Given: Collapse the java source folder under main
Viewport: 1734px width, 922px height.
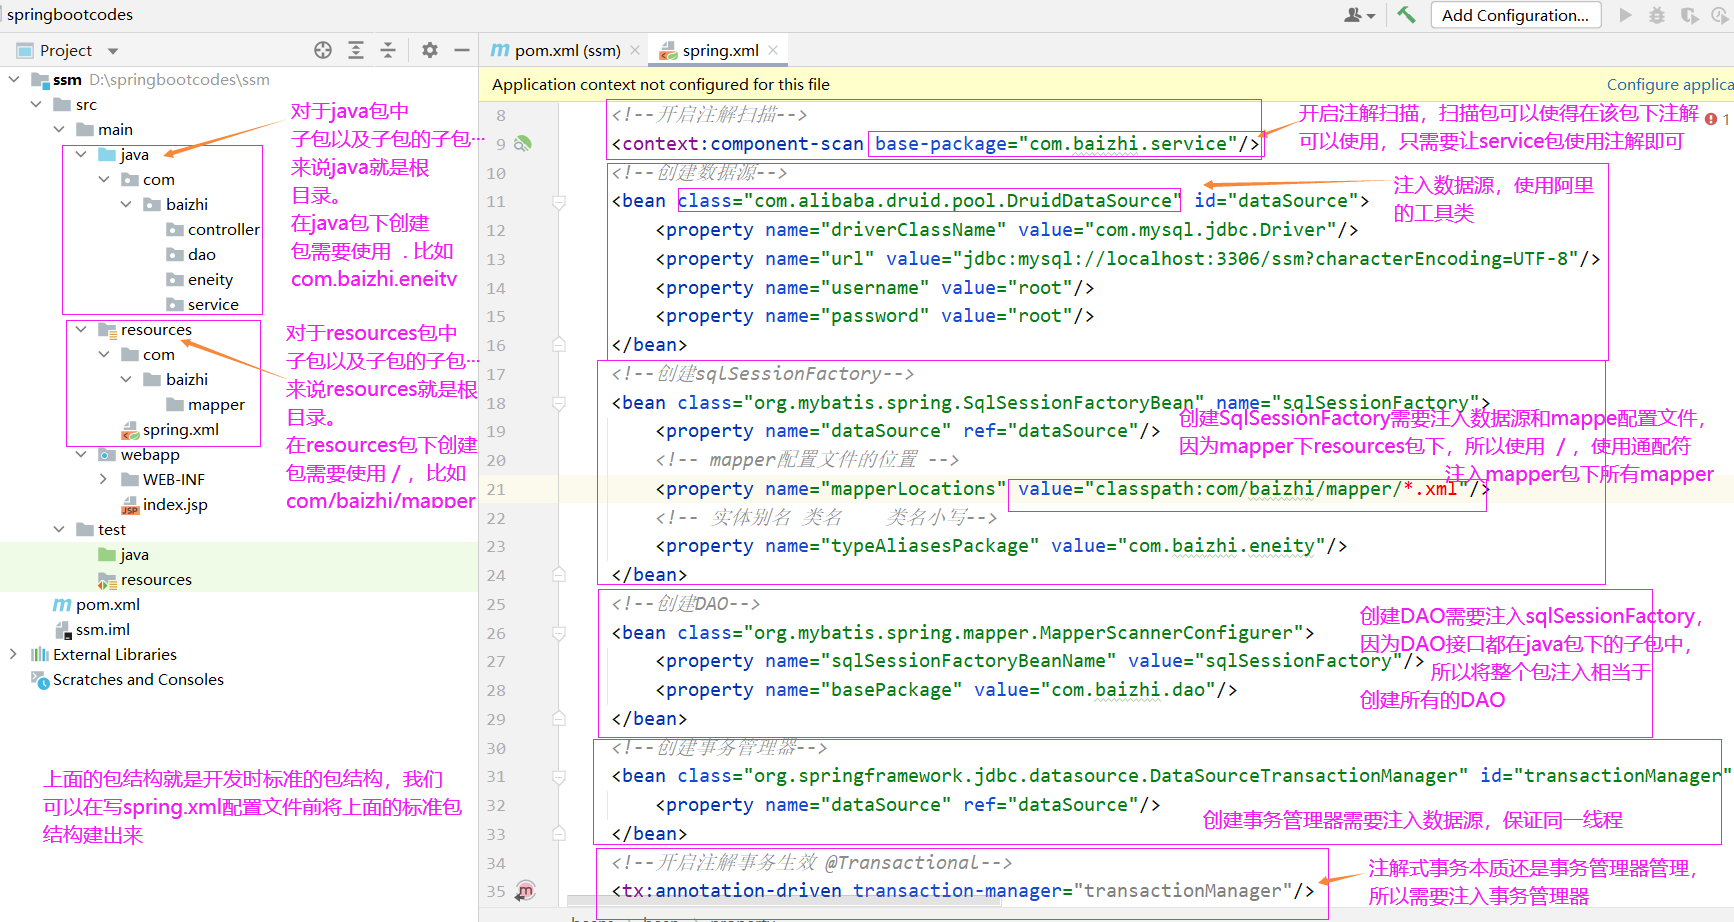Looking at the screenshot, I should click(81, 154).
